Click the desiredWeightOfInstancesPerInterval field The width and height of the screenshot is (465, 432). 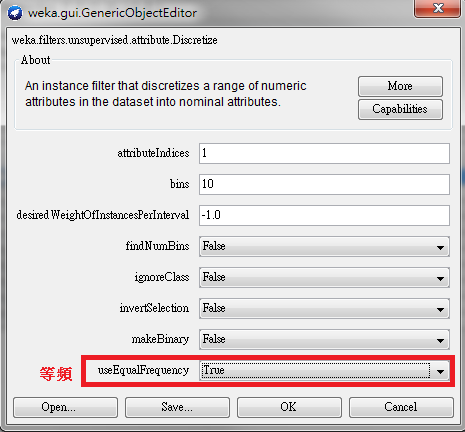pyautogui.click(x=324, y=215)
